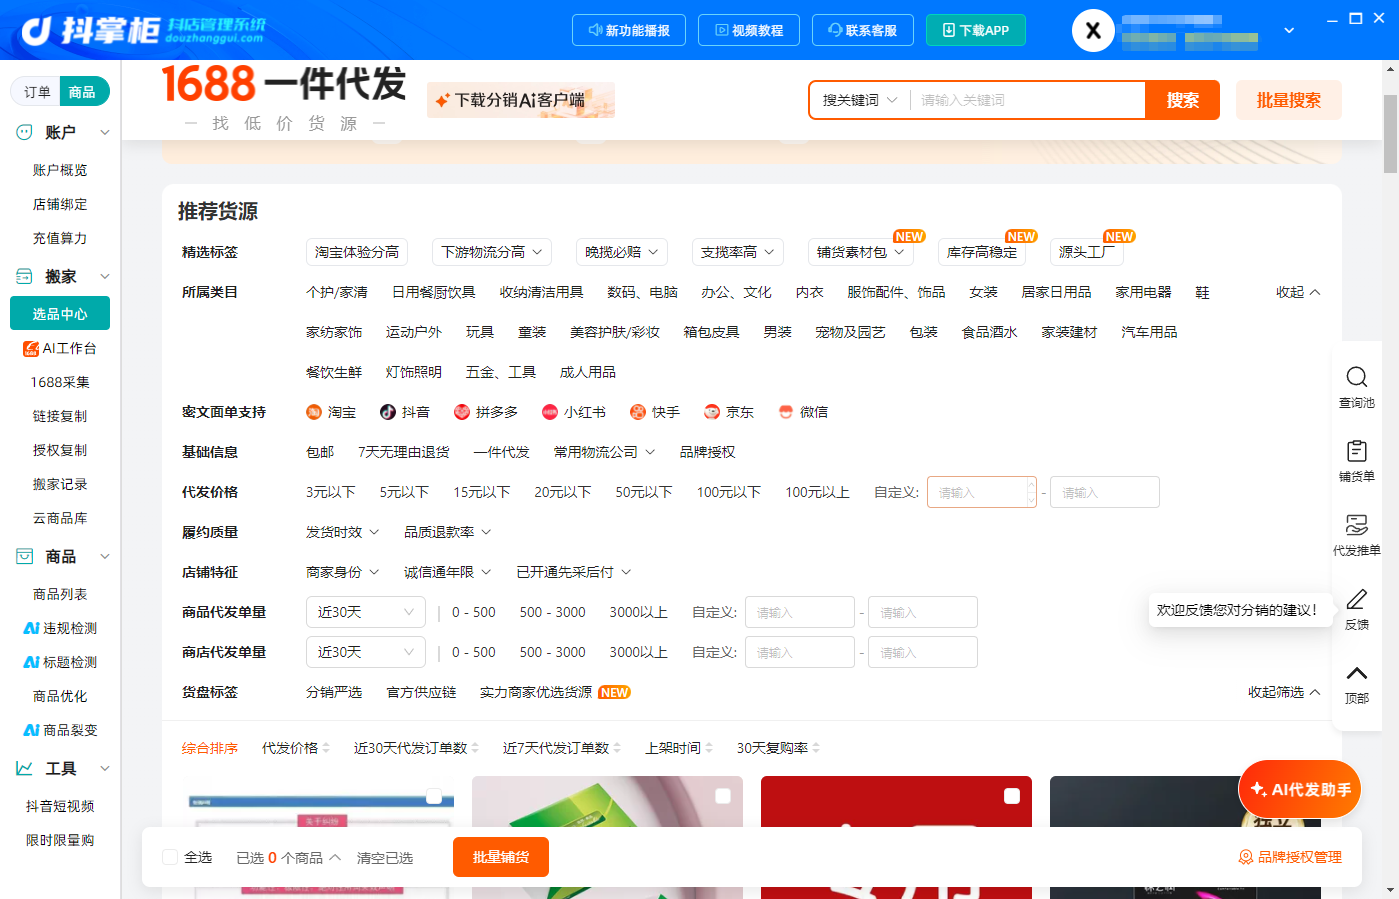
Task: Select 选品中心 in the sidebar
Action: click(x=60, y=314)
